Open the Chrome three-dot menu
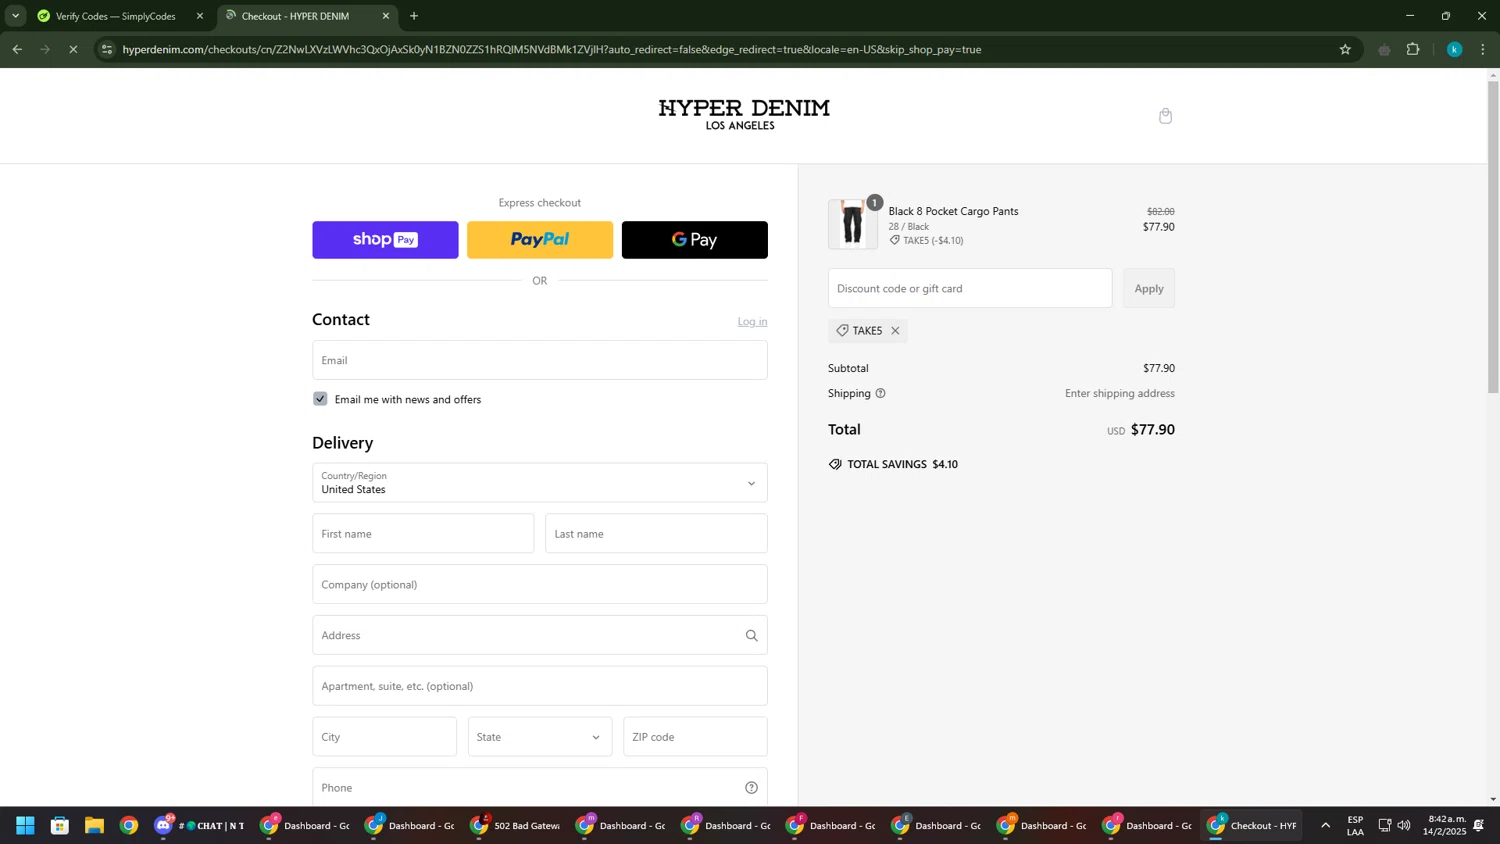The image size is (1500, 844). coord(1483,49)
